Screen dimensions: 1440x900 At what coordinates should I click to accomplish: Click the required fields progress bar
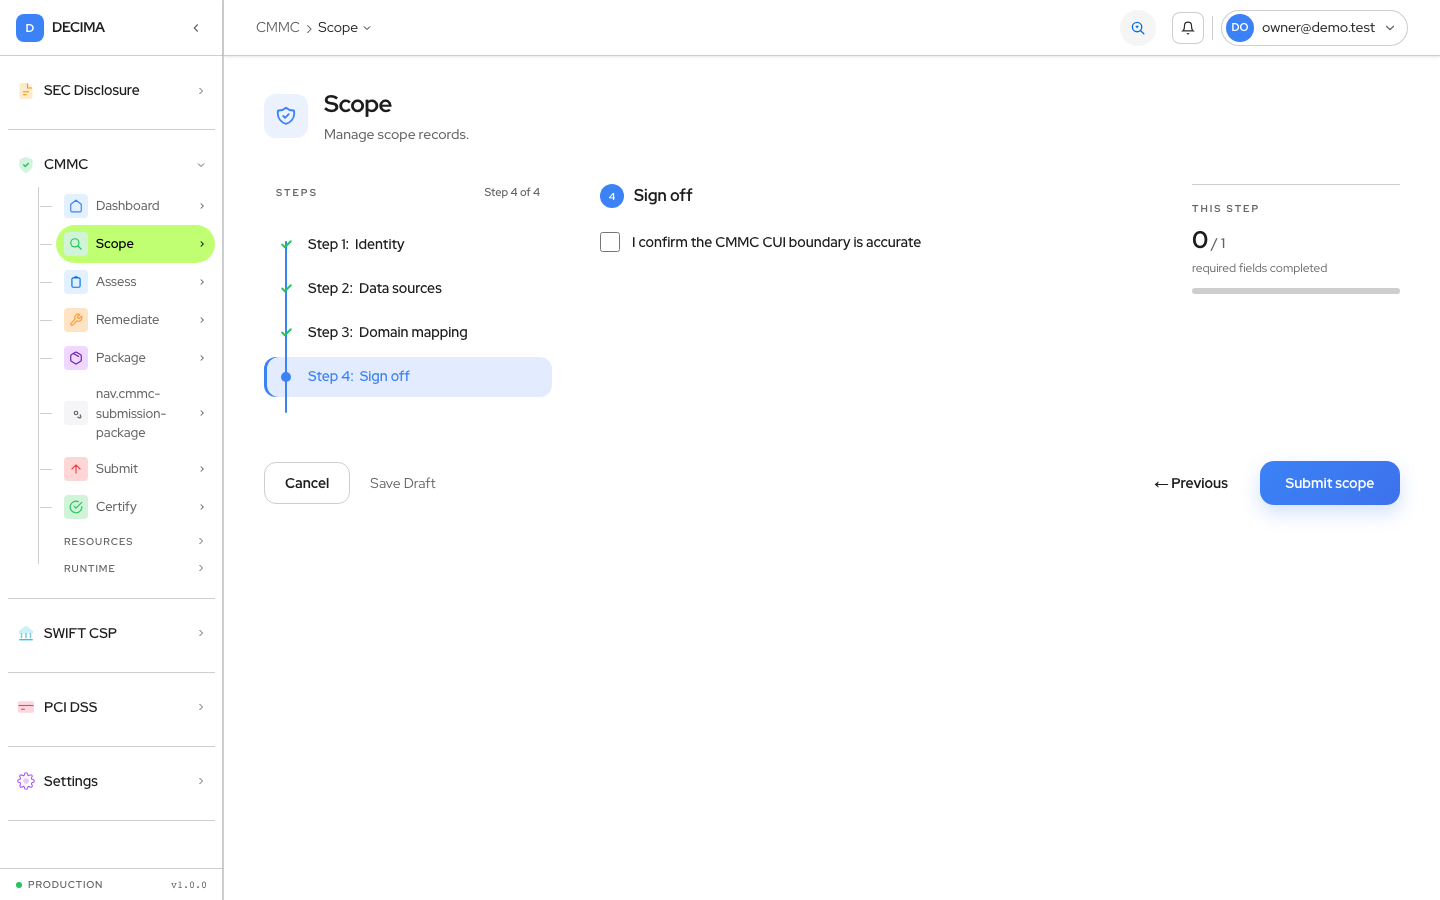[x=1296, y=291]
